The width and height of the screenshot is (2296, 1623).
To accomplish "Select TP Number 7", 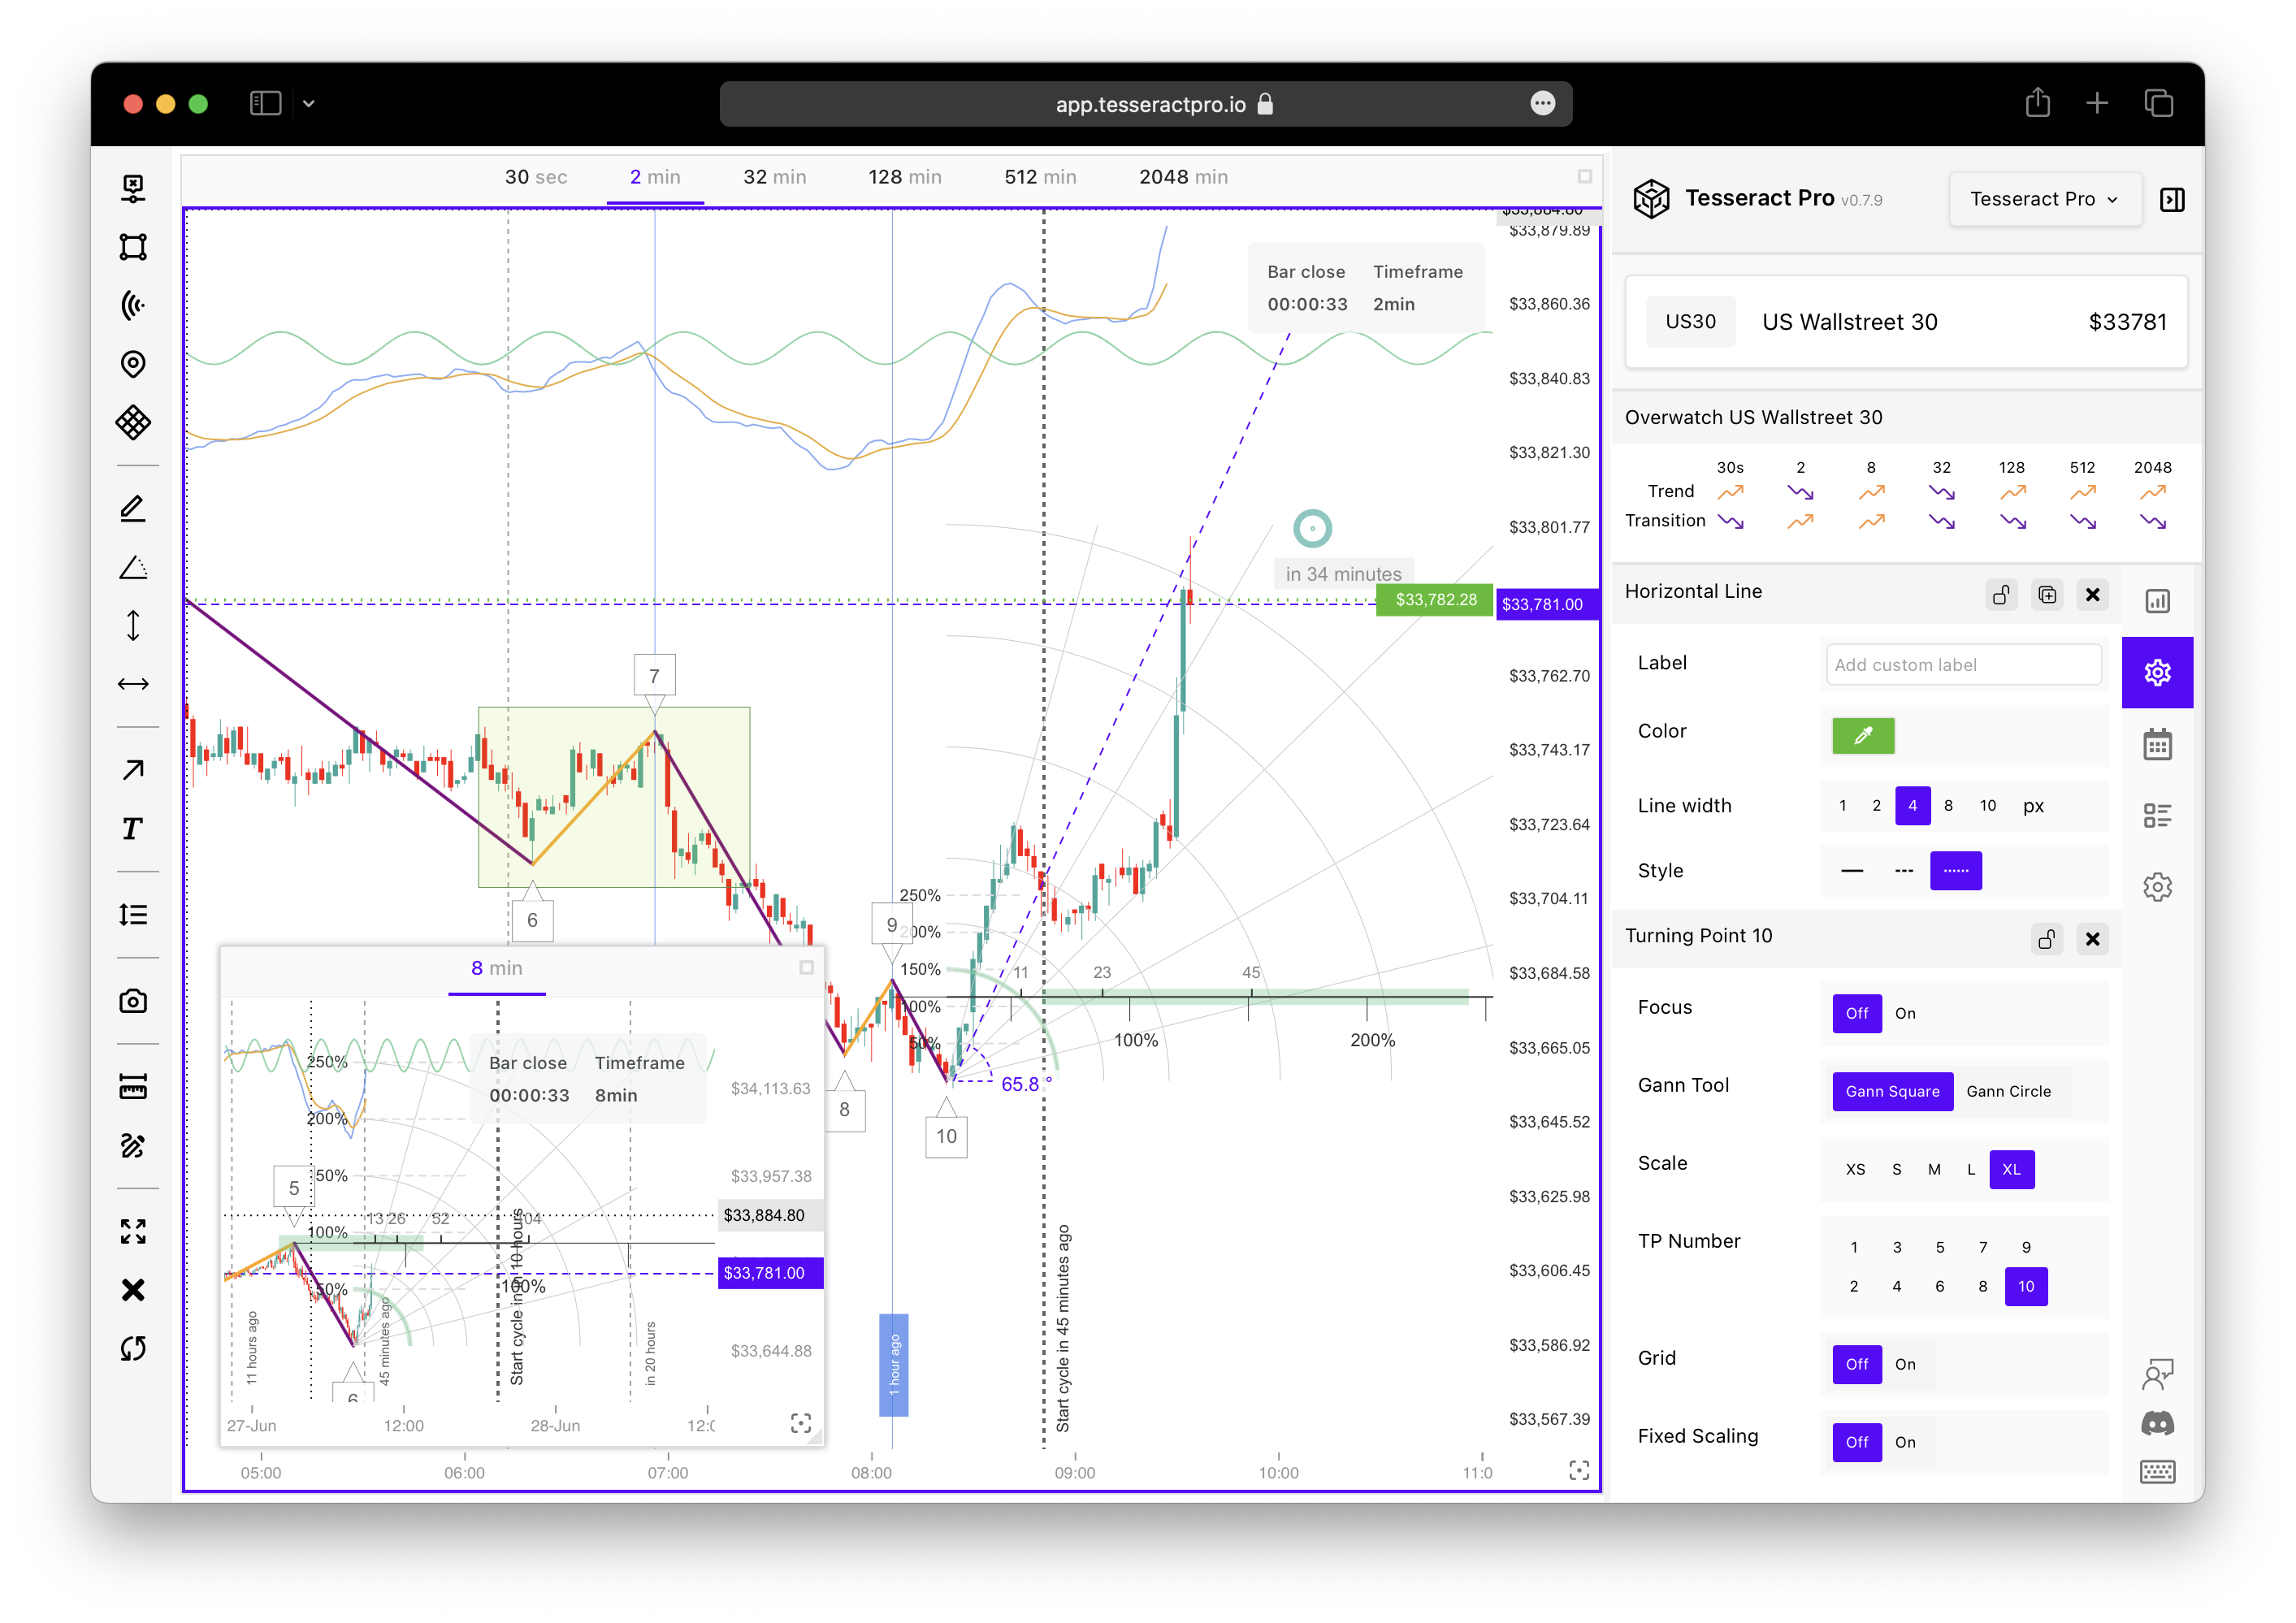I will [x=1982, y=1247].
